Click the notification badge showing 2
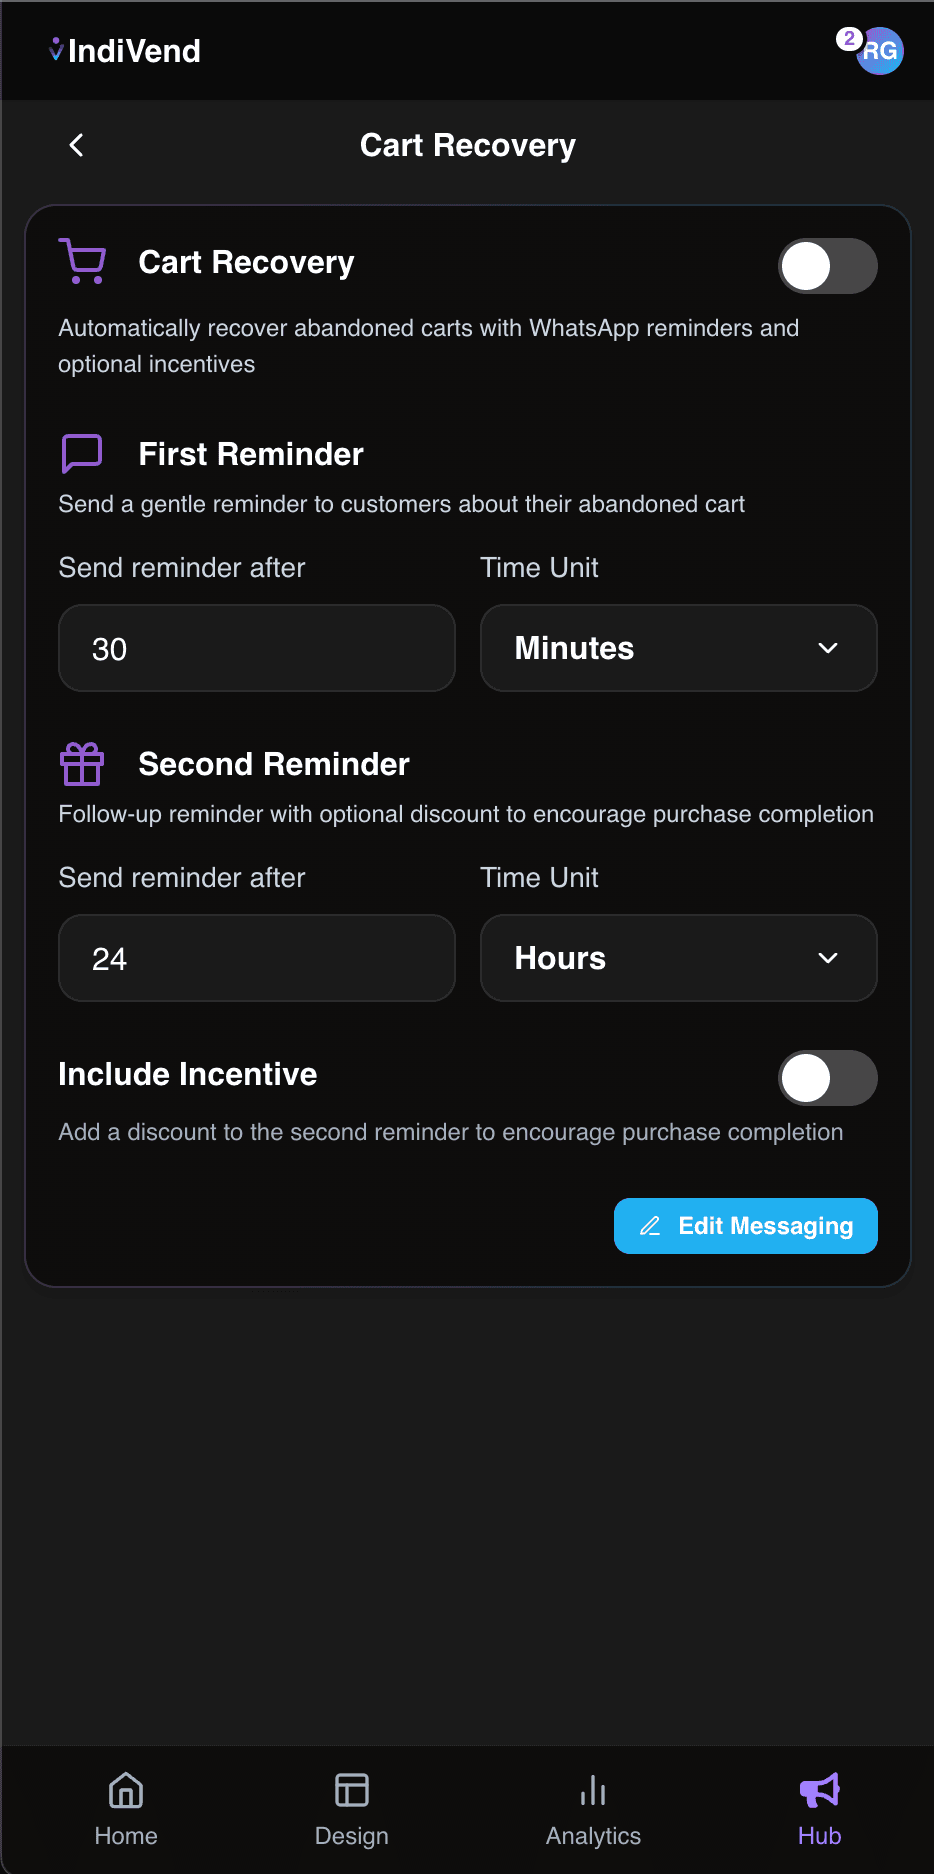 [x=849, y=39]
